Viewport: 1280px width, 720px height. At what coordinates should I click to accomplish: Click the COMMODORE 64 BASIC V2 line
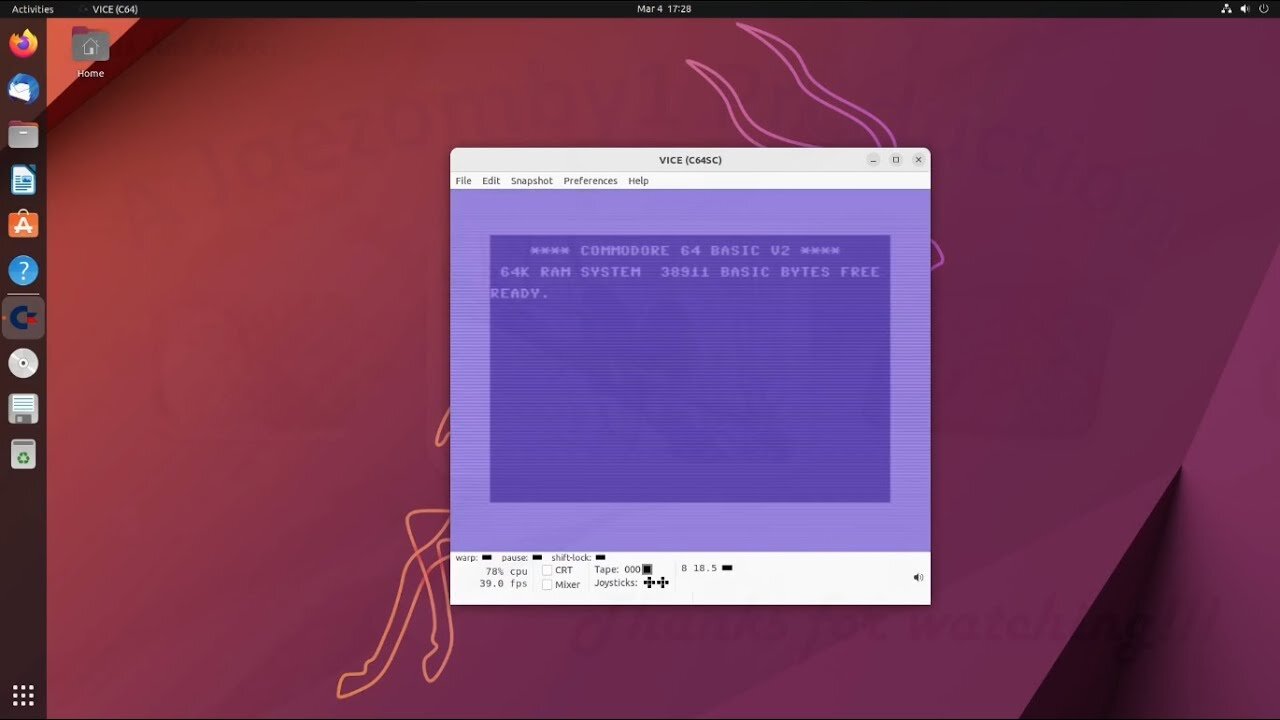(685, 250)
